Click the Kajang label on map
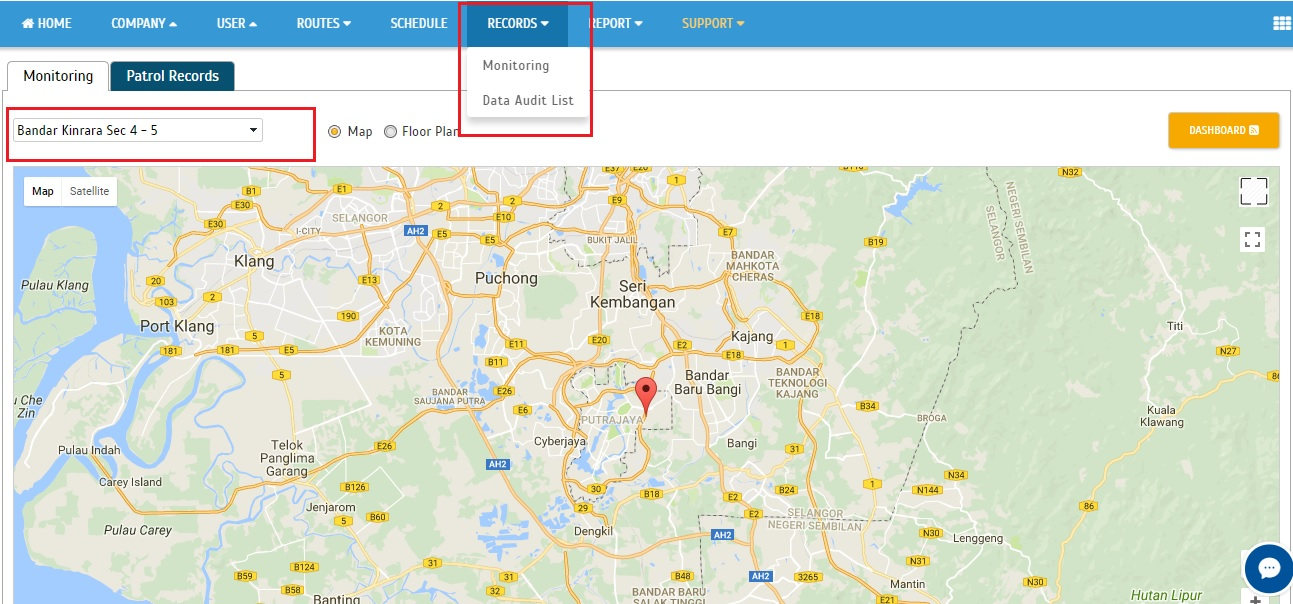 click(x=753, y=336)
